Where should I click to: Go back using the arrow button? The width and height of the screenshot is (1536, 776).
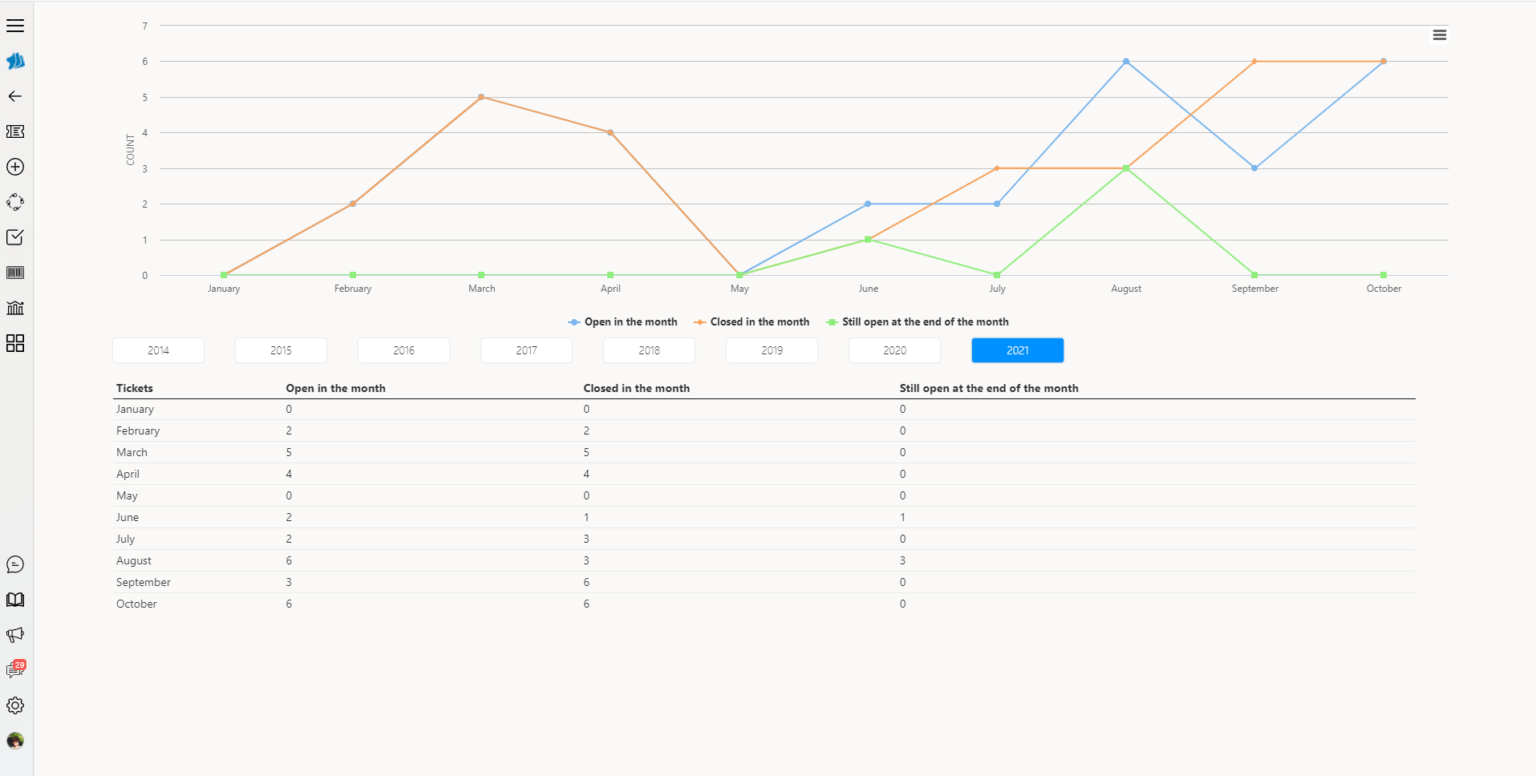tap(15, 96)
